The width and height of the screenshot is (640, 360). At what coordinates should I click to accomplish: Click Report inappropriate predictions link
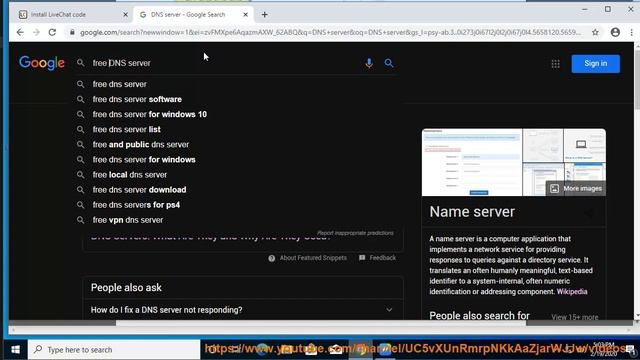[355, 233]
